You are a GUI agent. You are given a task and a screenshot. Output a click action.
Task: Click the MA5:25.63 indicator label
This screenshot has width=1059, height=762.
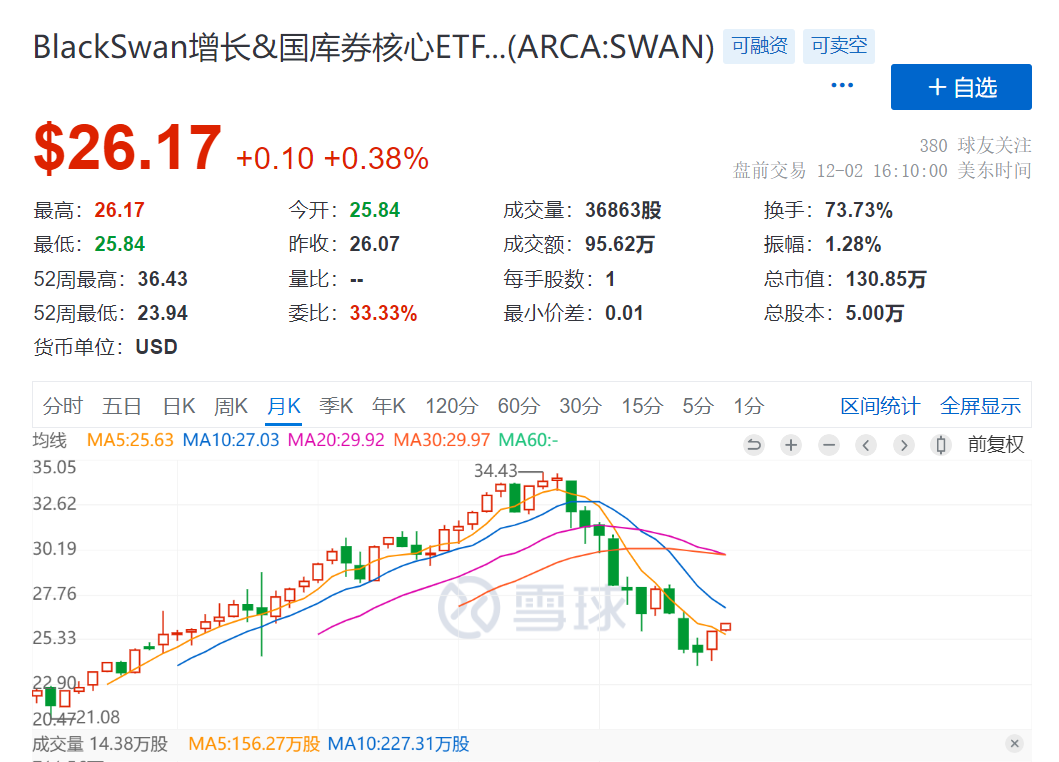[x=130, y=440]
